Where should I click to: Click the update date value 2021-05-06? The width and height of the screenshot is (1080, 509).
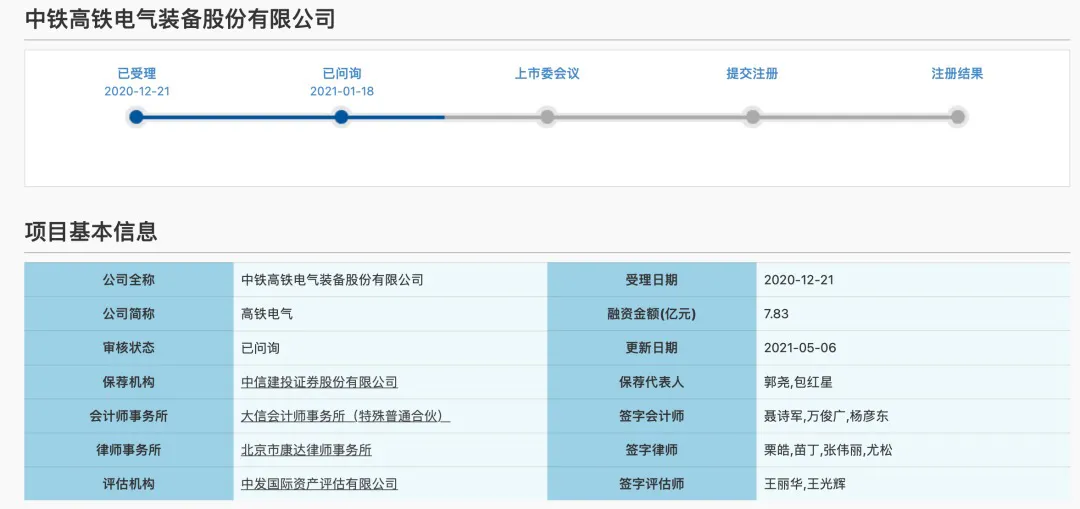(800, 348)
